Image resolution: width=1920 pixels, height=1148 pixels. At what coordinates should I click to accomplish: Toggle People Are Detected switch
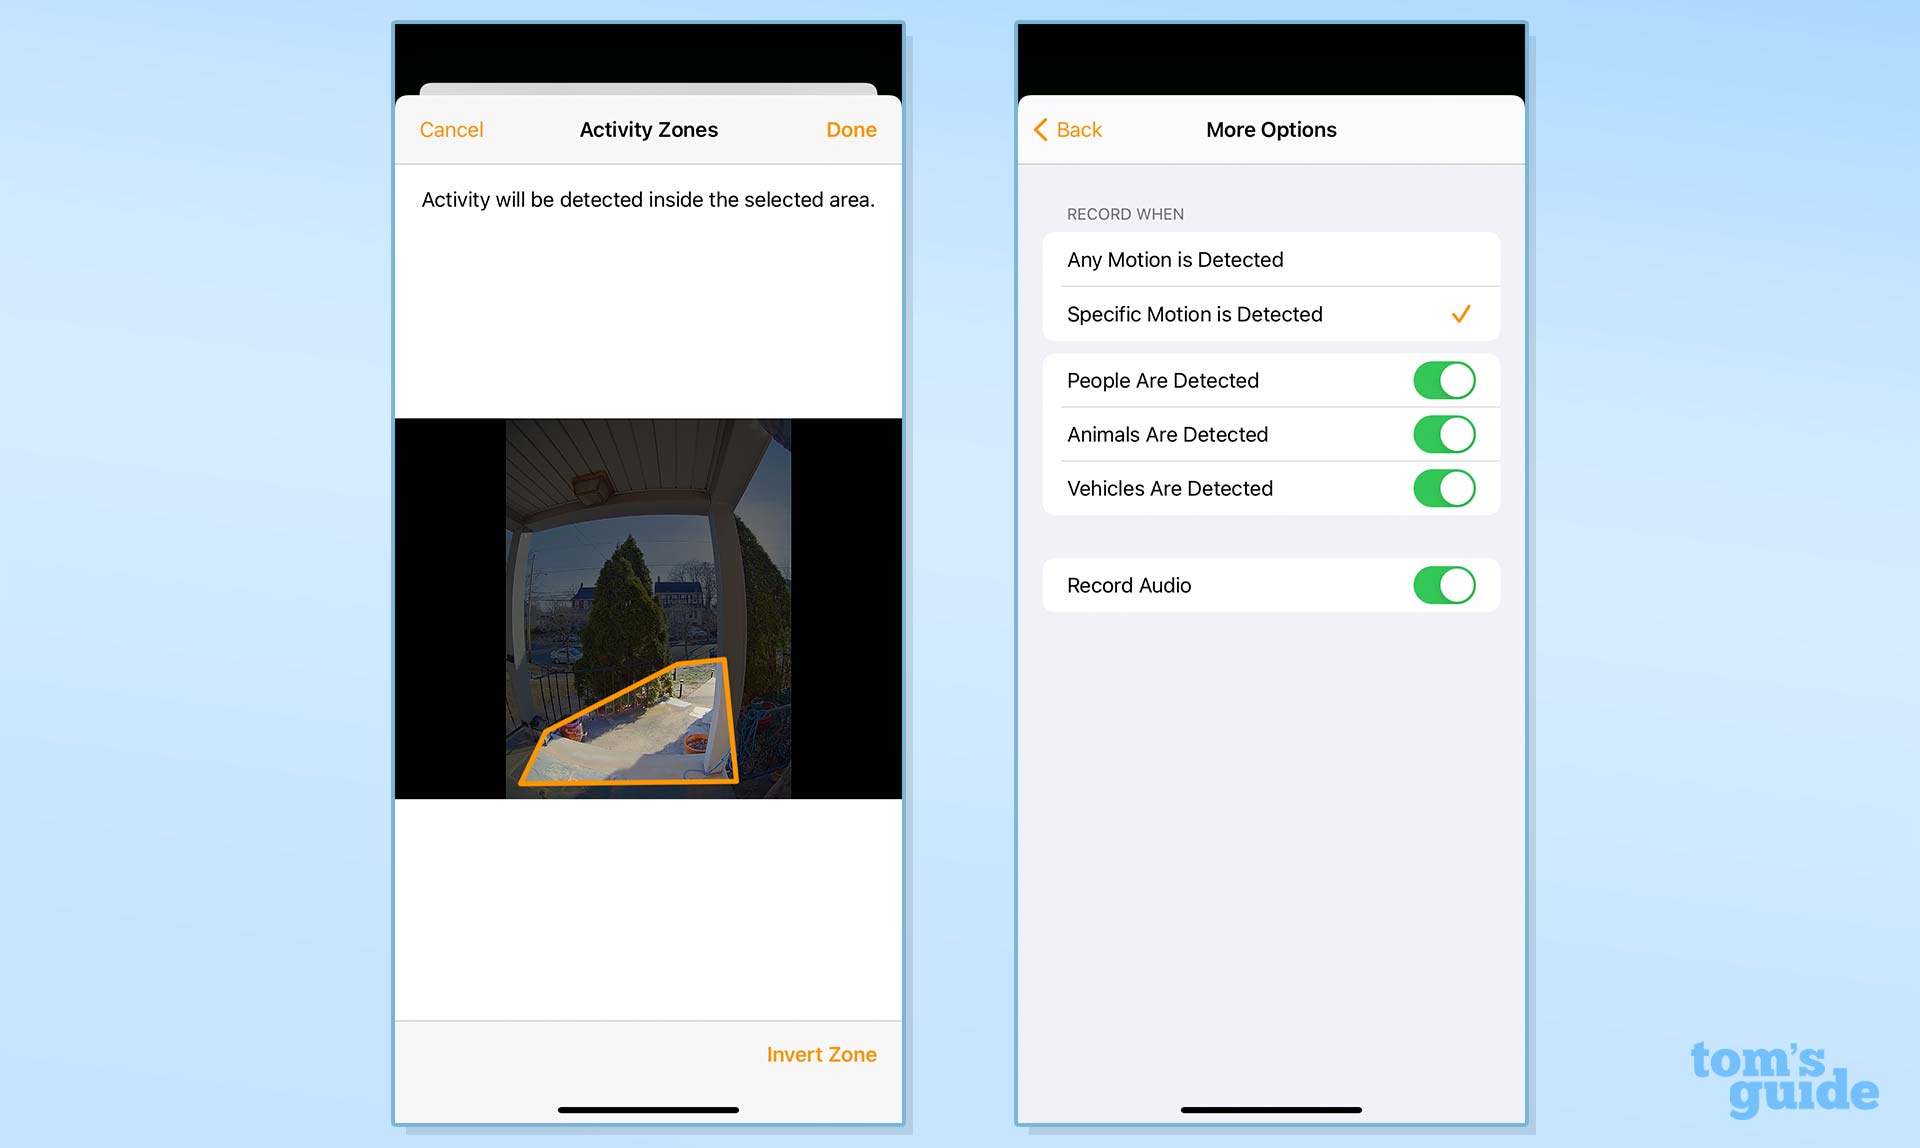tap(1443, 380)
